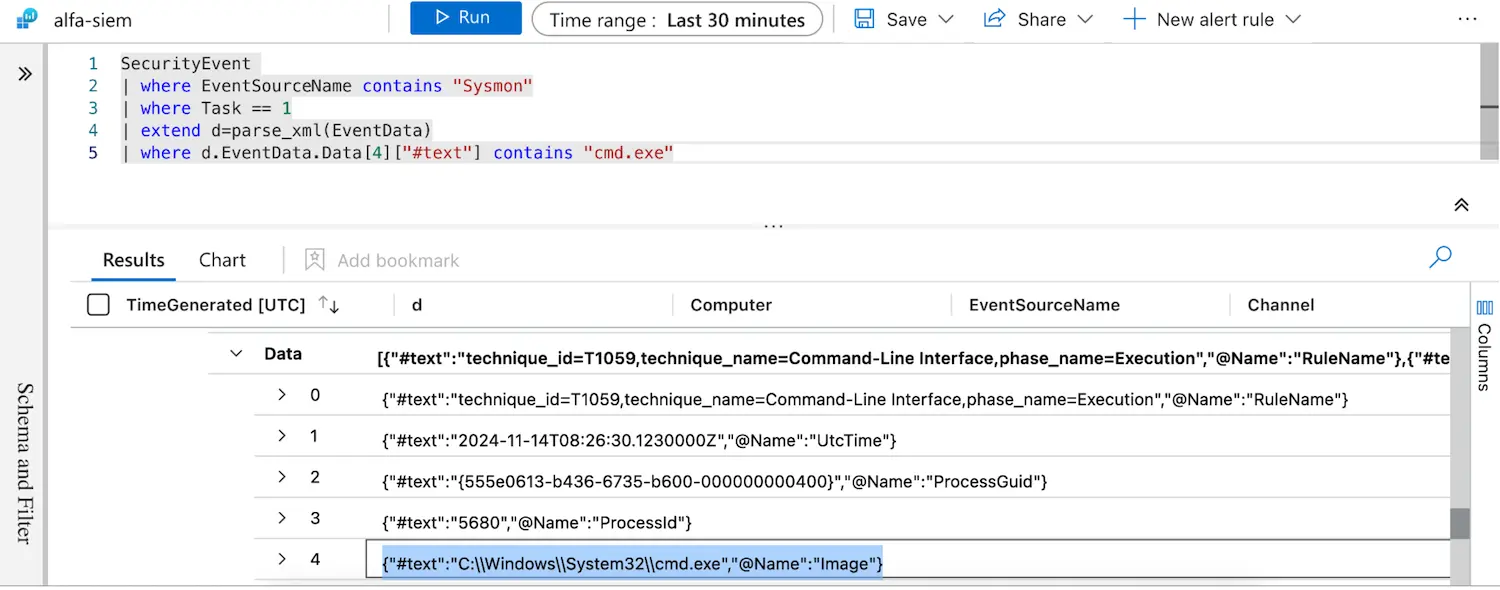Click query line where Task == 1

click(206, 108)
